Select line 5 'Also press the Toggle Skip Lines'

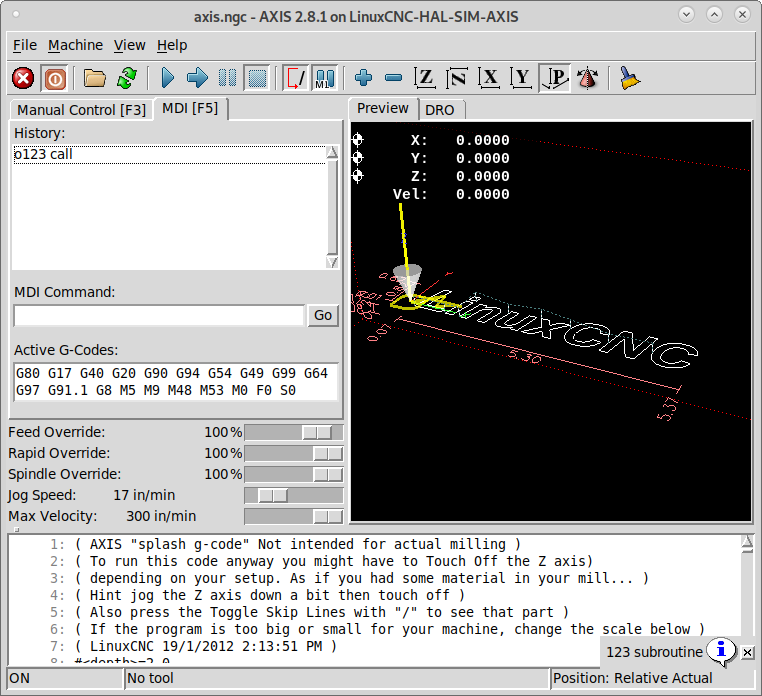click(322, 612)
